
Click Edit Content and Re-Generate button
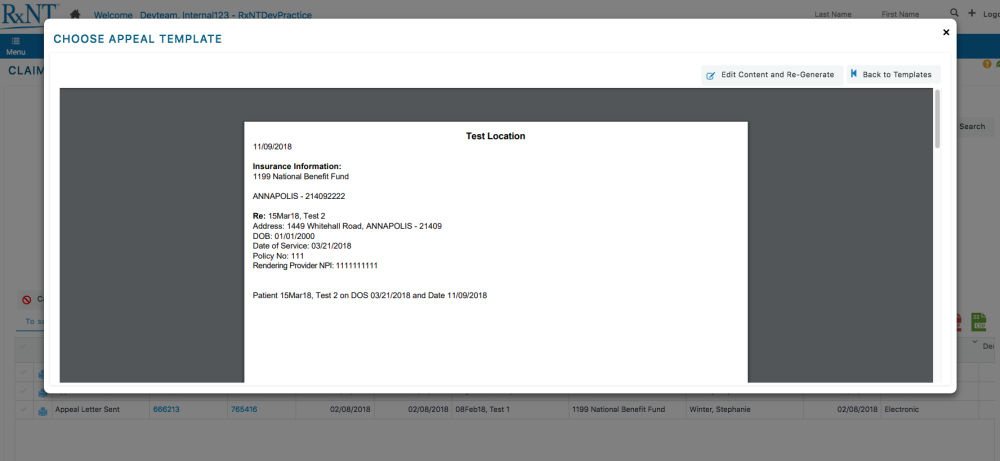coord(772,75)
